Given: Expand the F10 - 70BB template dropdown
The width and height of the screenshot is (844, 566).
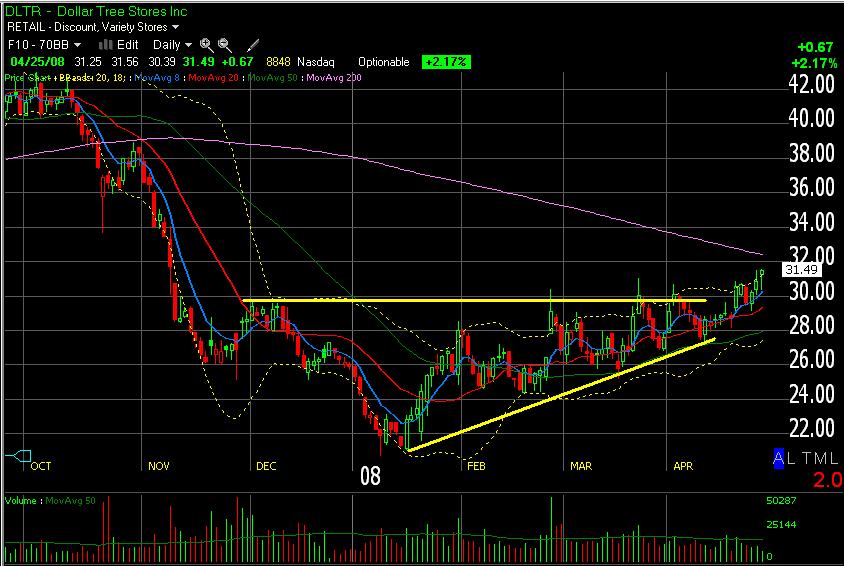Looking at the screenshot, I should click(44, 45).
